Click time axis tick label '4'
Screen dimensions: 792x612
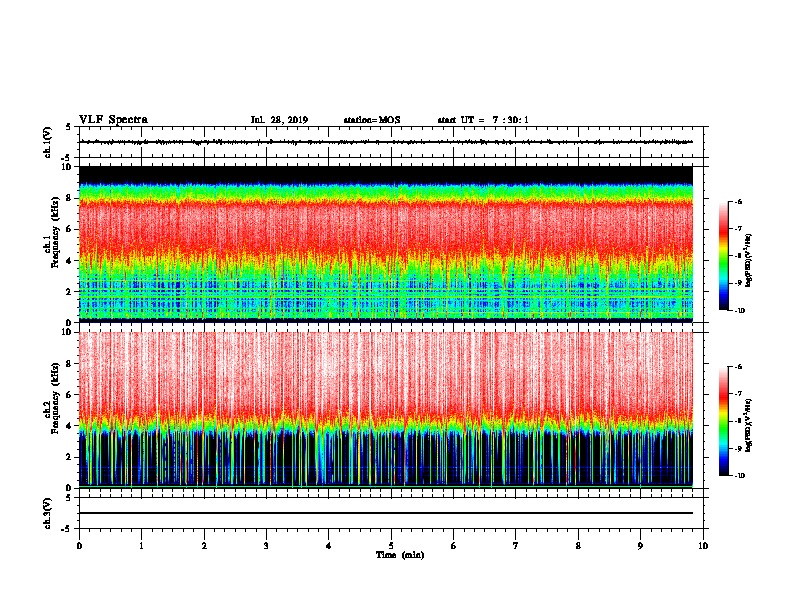coord(329,546)
